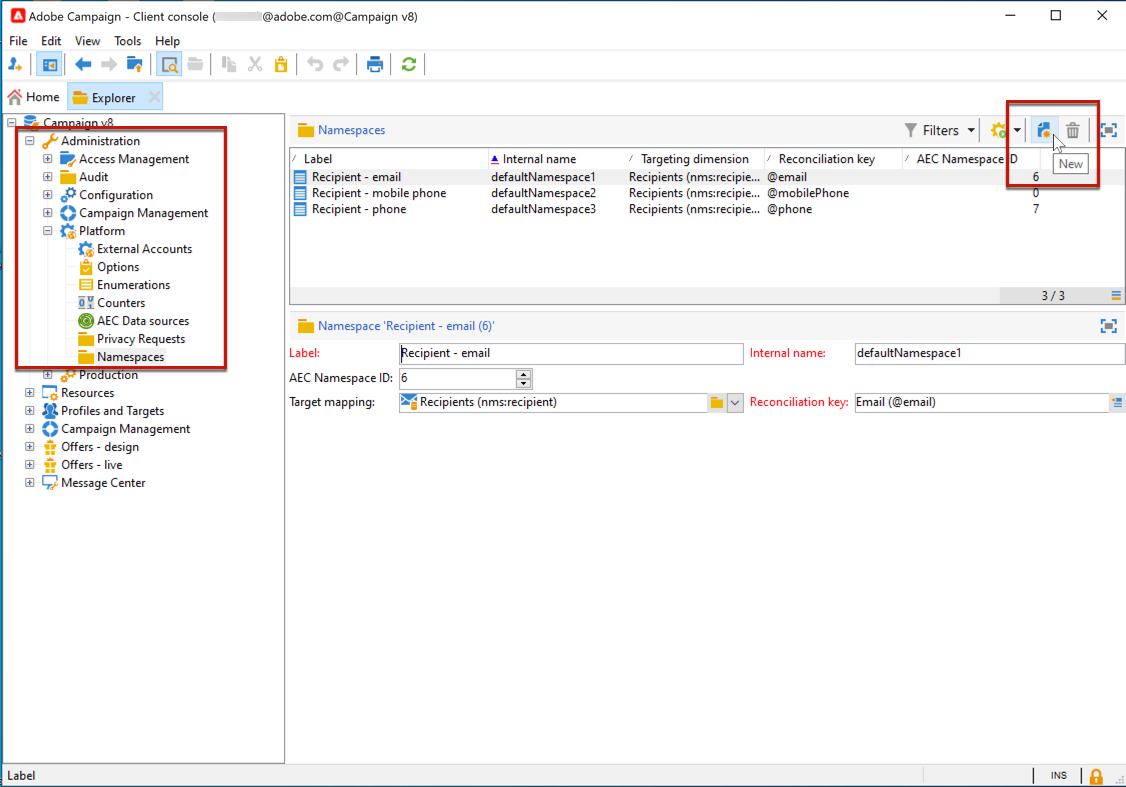Click the Redo arrow icon
The image size is (1126, 787).
coord(340,65)
